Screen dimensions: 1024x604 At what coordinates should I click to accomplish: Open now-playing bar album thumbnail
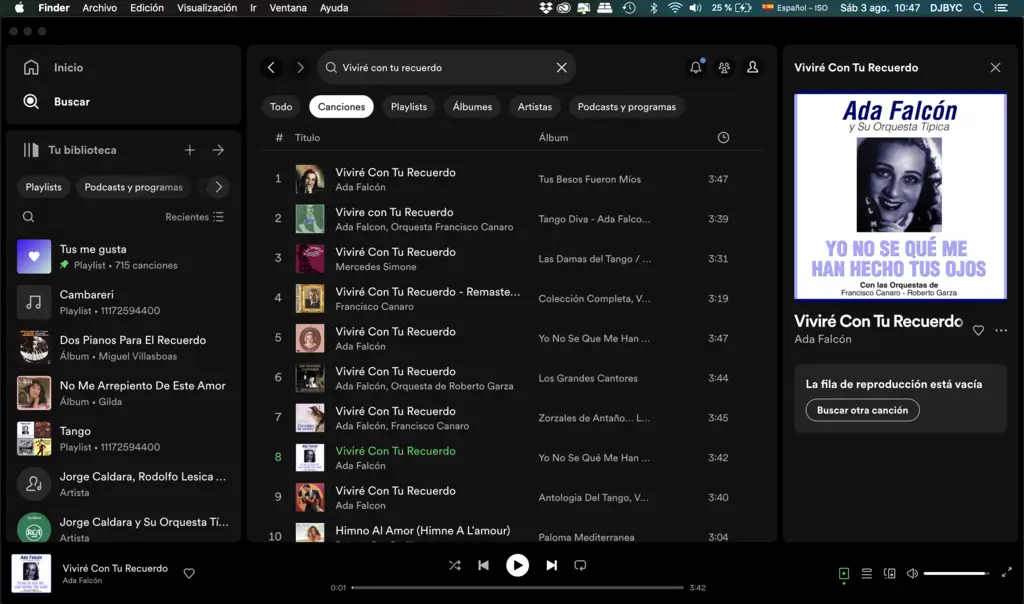[31, 573]
